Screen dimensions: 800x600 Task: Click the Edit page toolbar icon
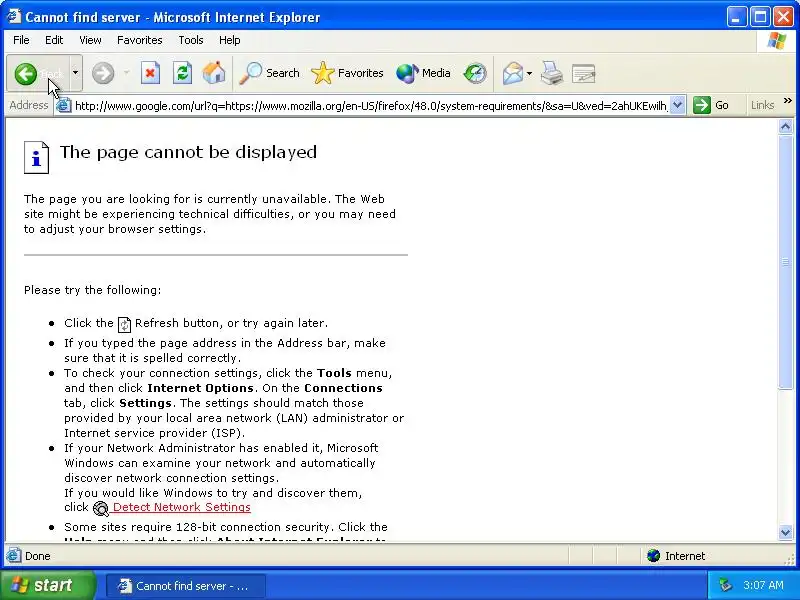584,73
